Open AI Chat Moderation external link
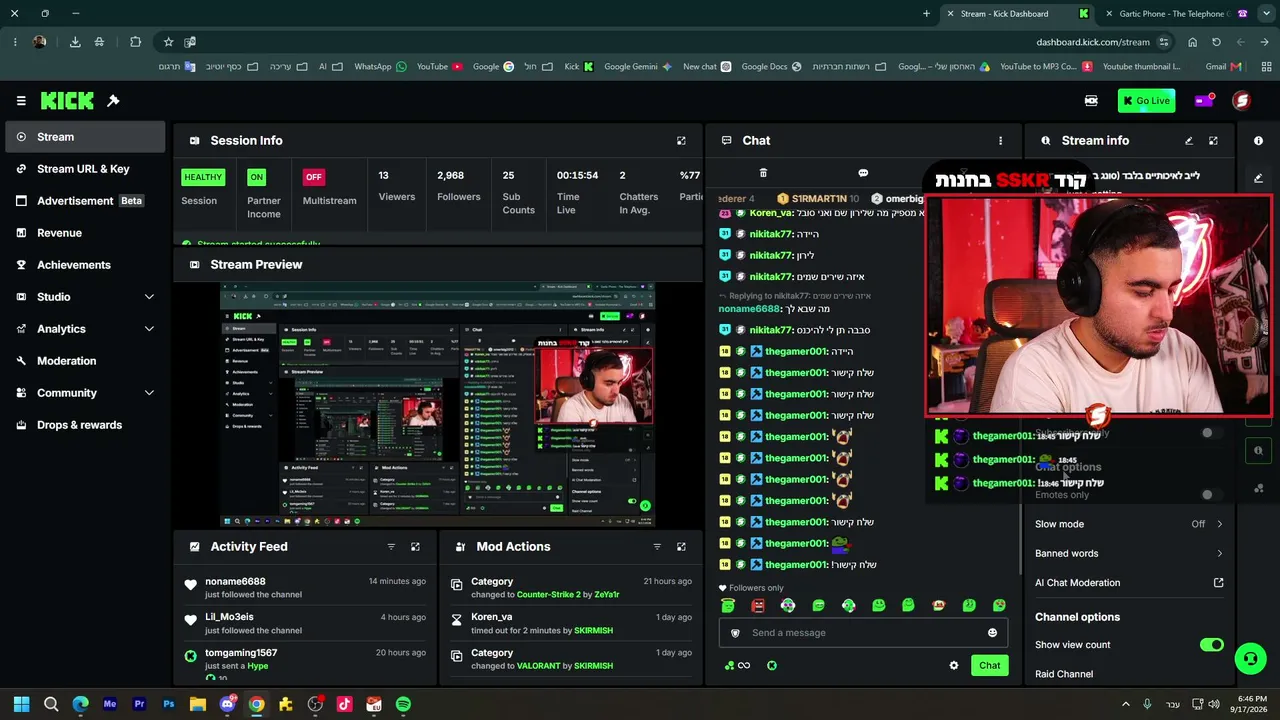Screen dimensions: 1280x720 pos(1218,583)
